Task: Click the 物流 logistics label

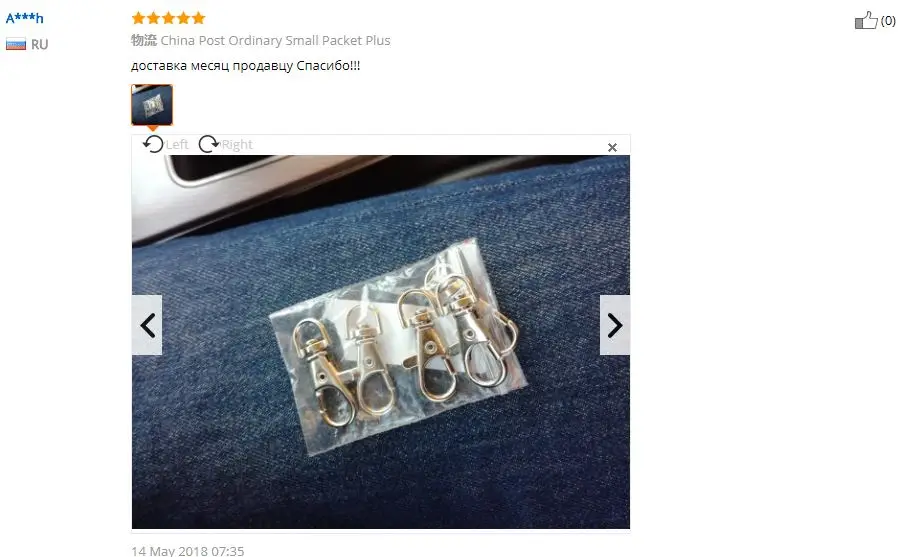Action: (x=144, y=40)
